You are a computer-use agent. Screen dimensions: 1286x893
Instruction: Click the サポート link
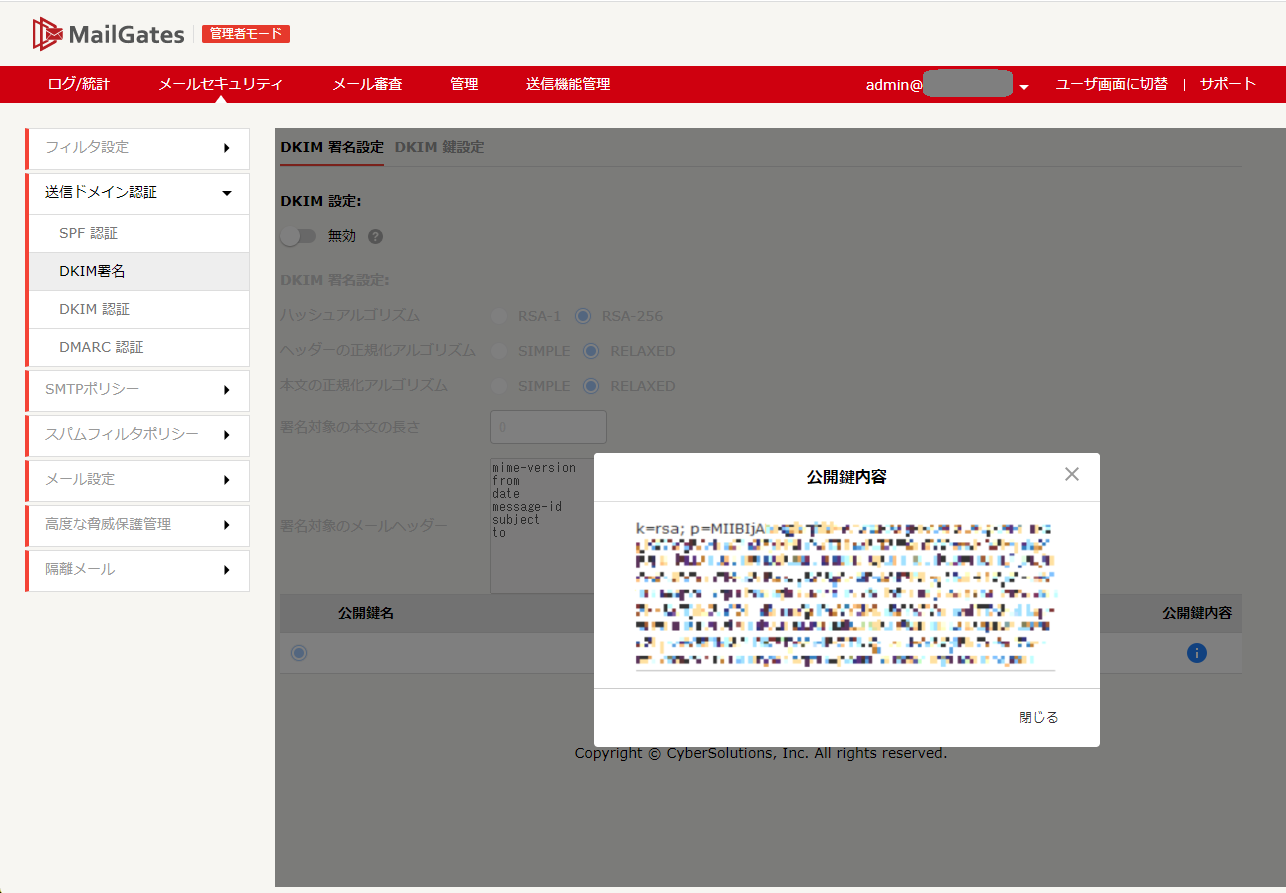point(1228,84)
